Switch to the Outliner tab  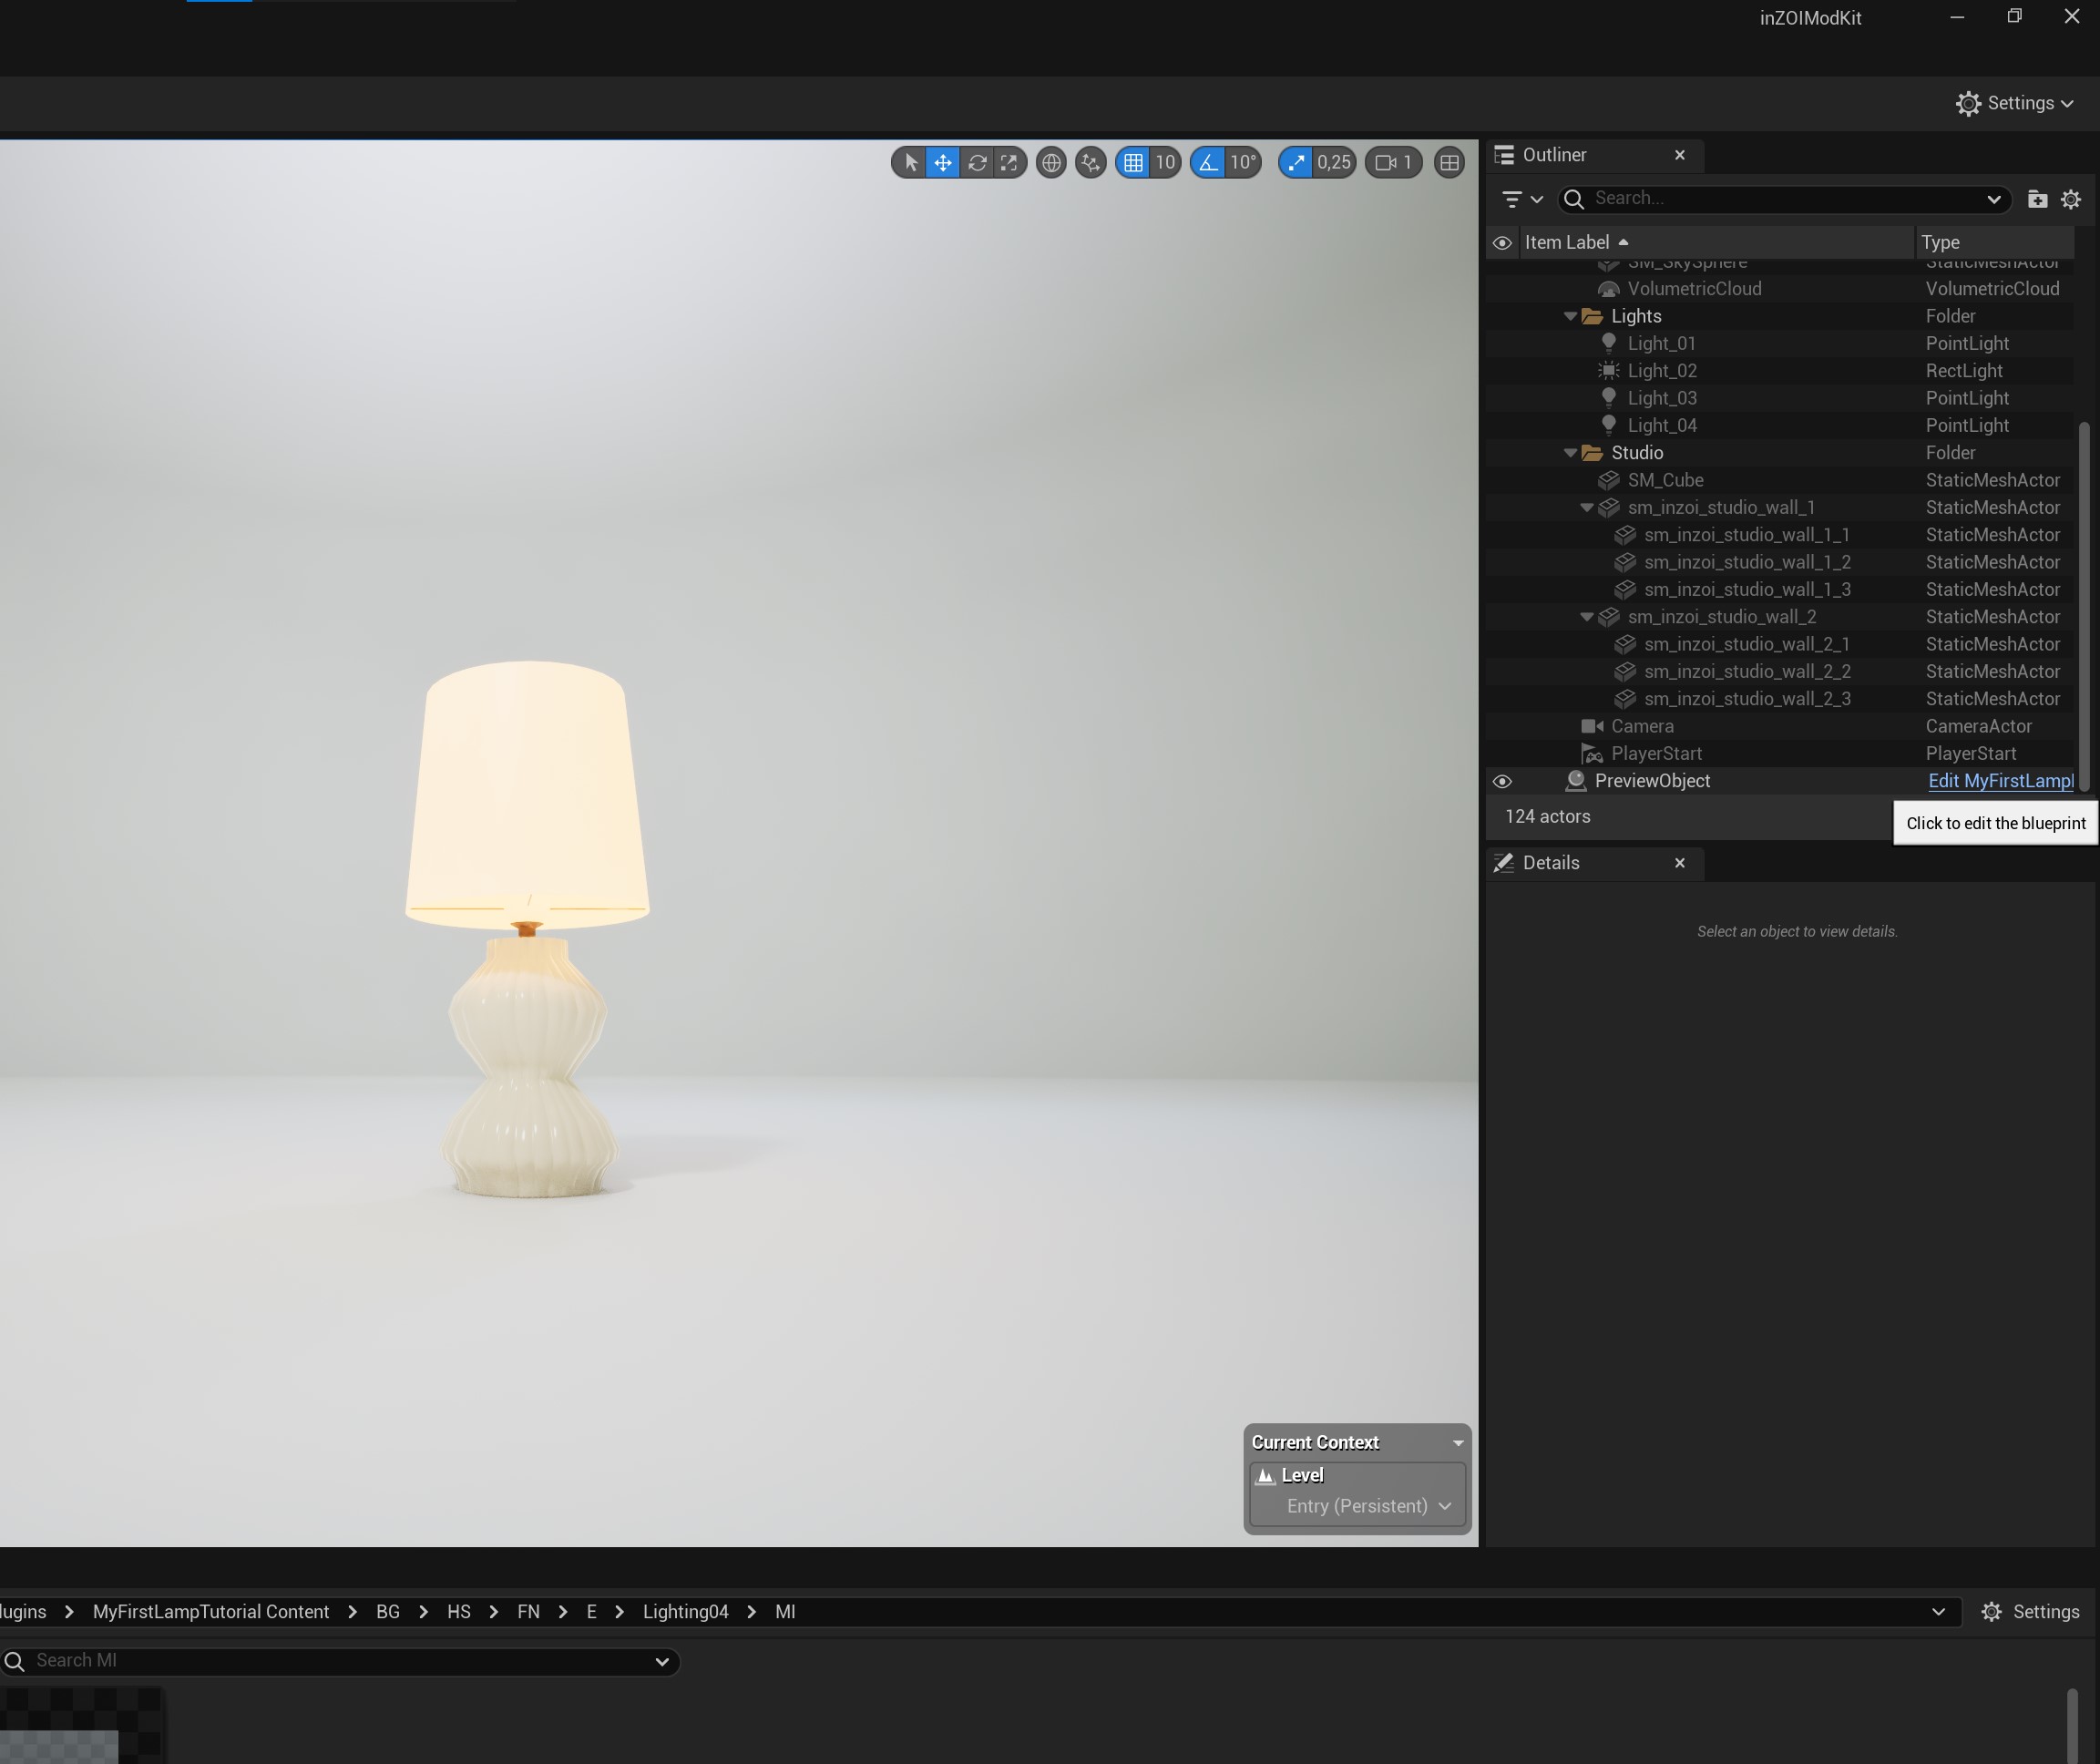click(x=1553, y=155)
